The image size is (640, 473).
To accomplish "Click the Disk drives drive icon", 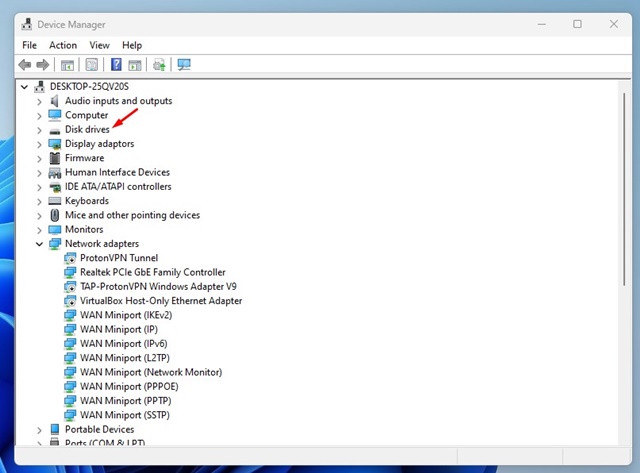I will click(x=55, y=131).
